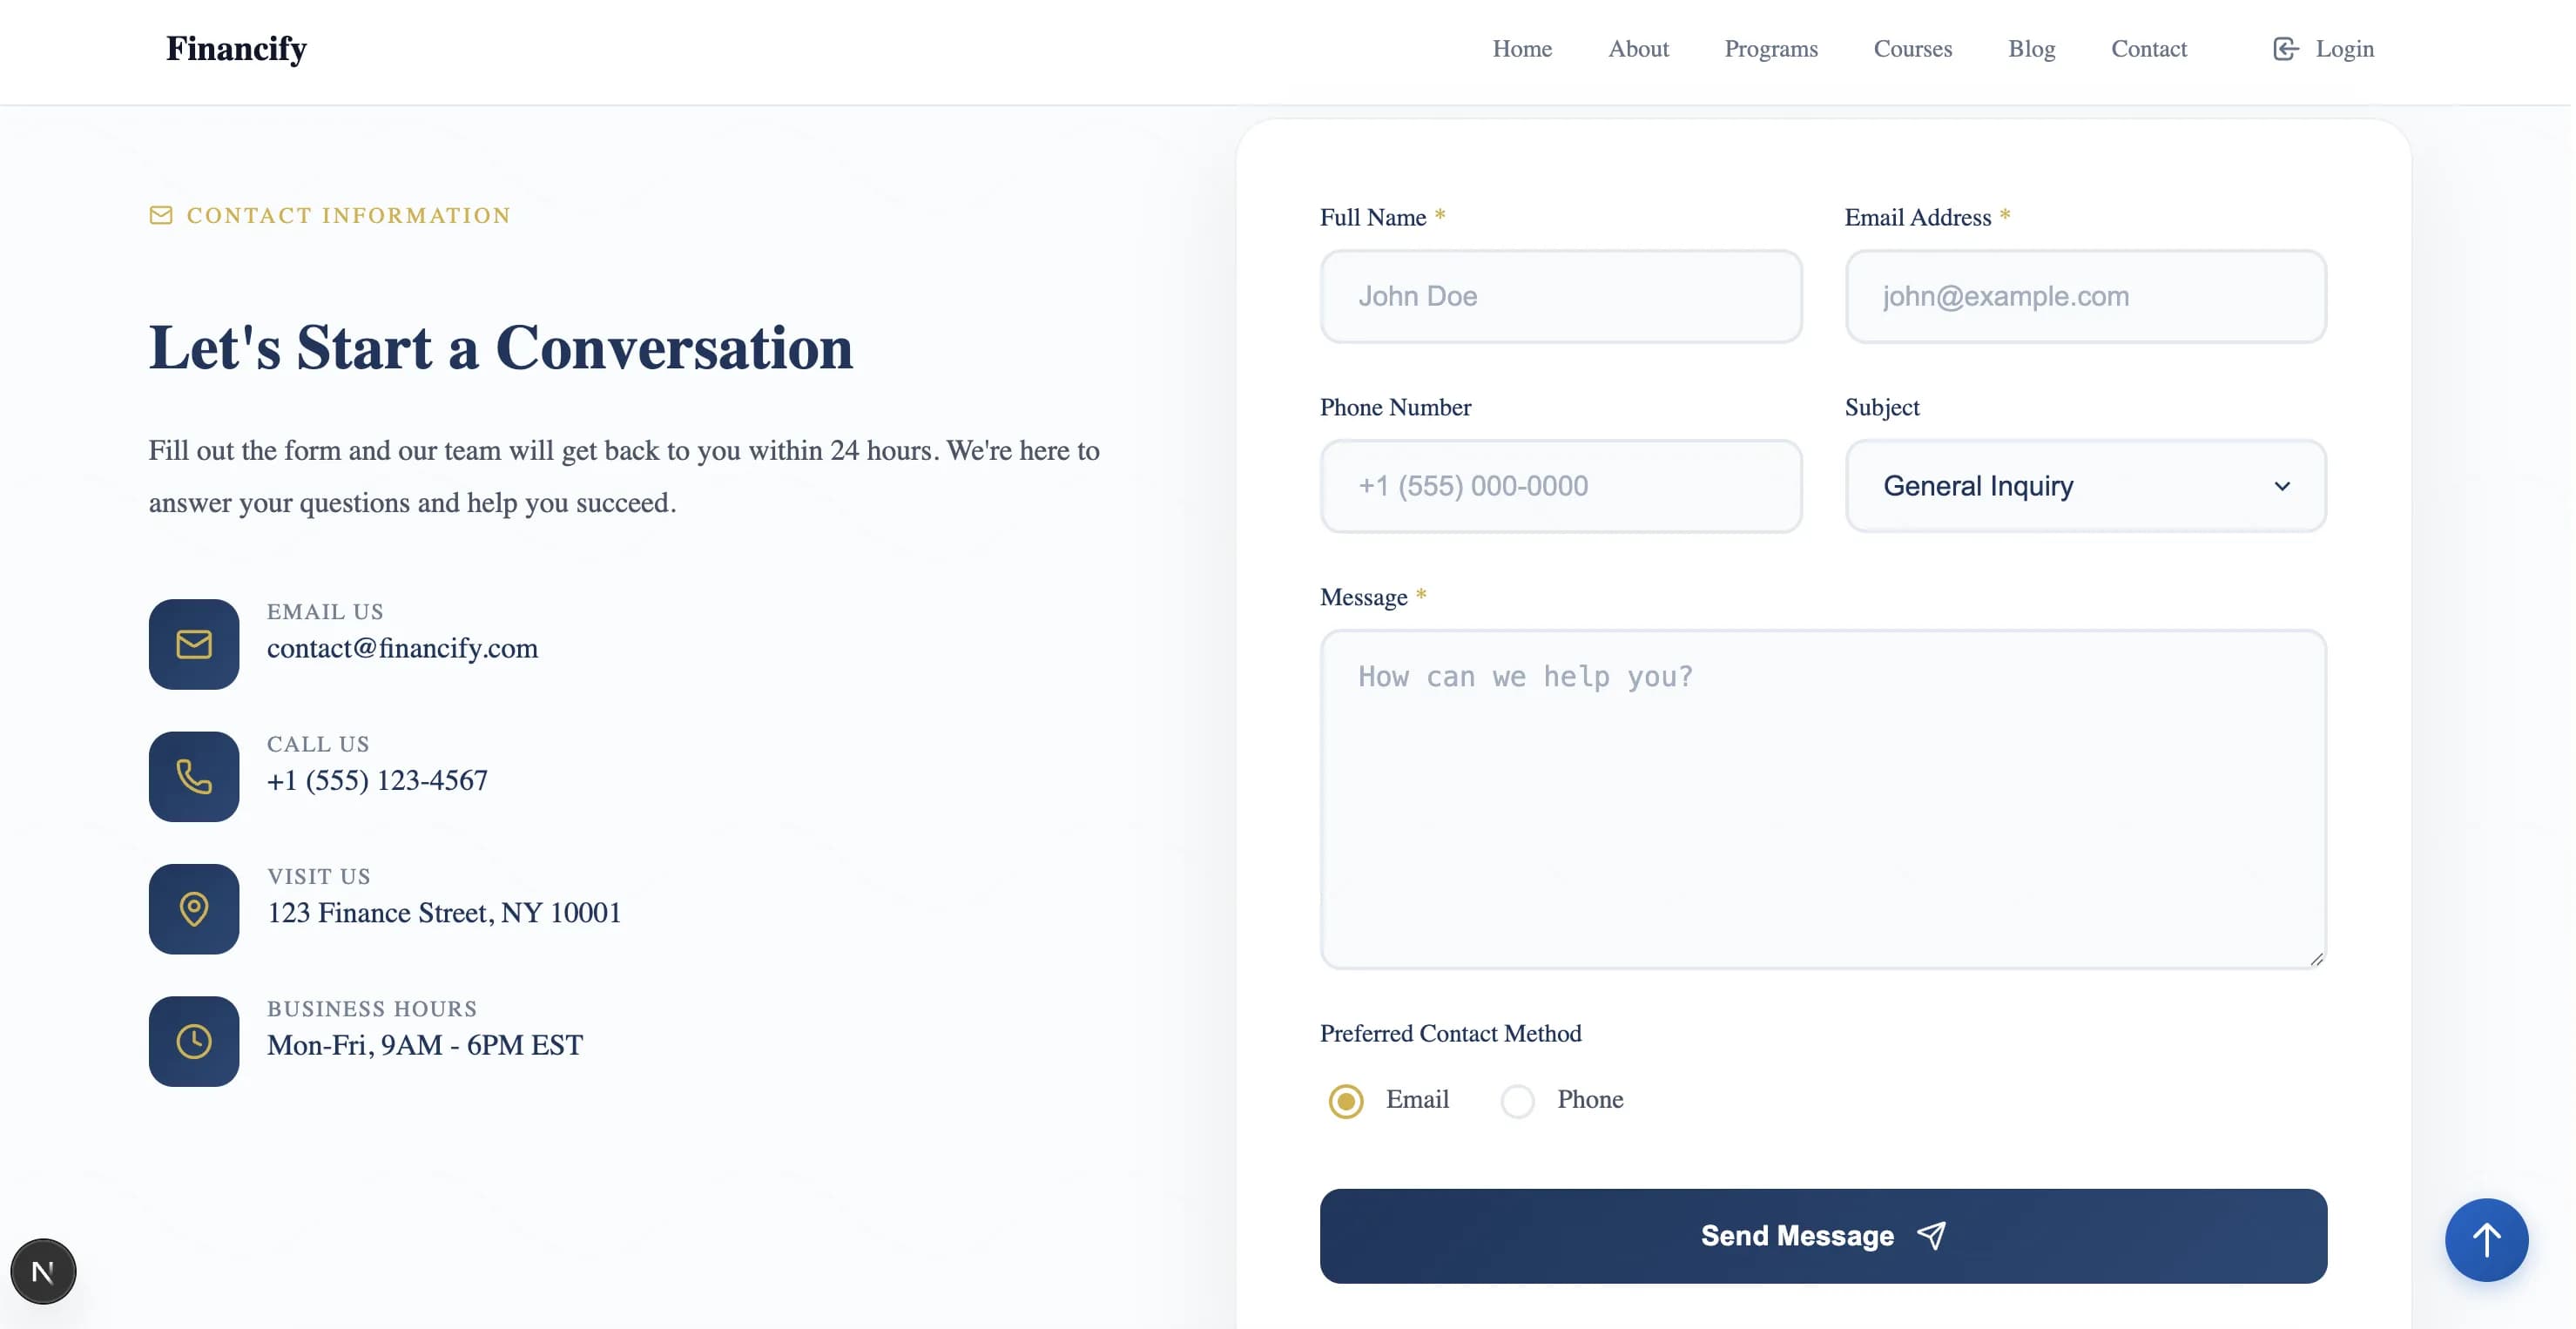The height and width of the screenshot is (1329, 2576).
Task: Click the small envelope icon by Contact Information
Action: coord(161,215)
